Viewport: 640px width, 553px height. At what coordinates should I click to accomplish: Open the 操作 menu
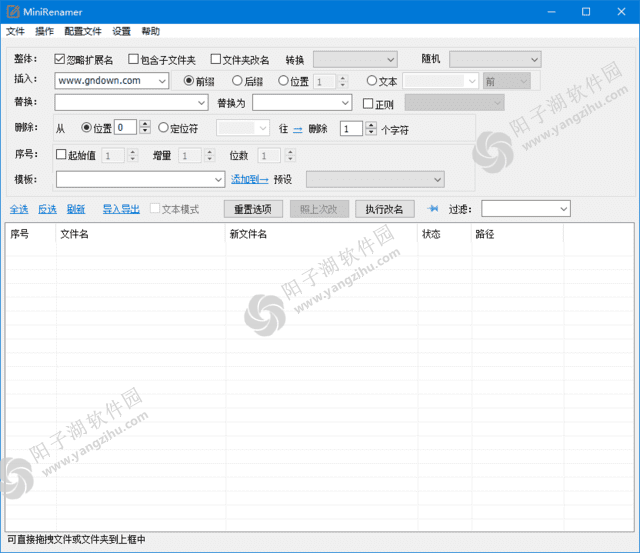click(x=44, y=31)
